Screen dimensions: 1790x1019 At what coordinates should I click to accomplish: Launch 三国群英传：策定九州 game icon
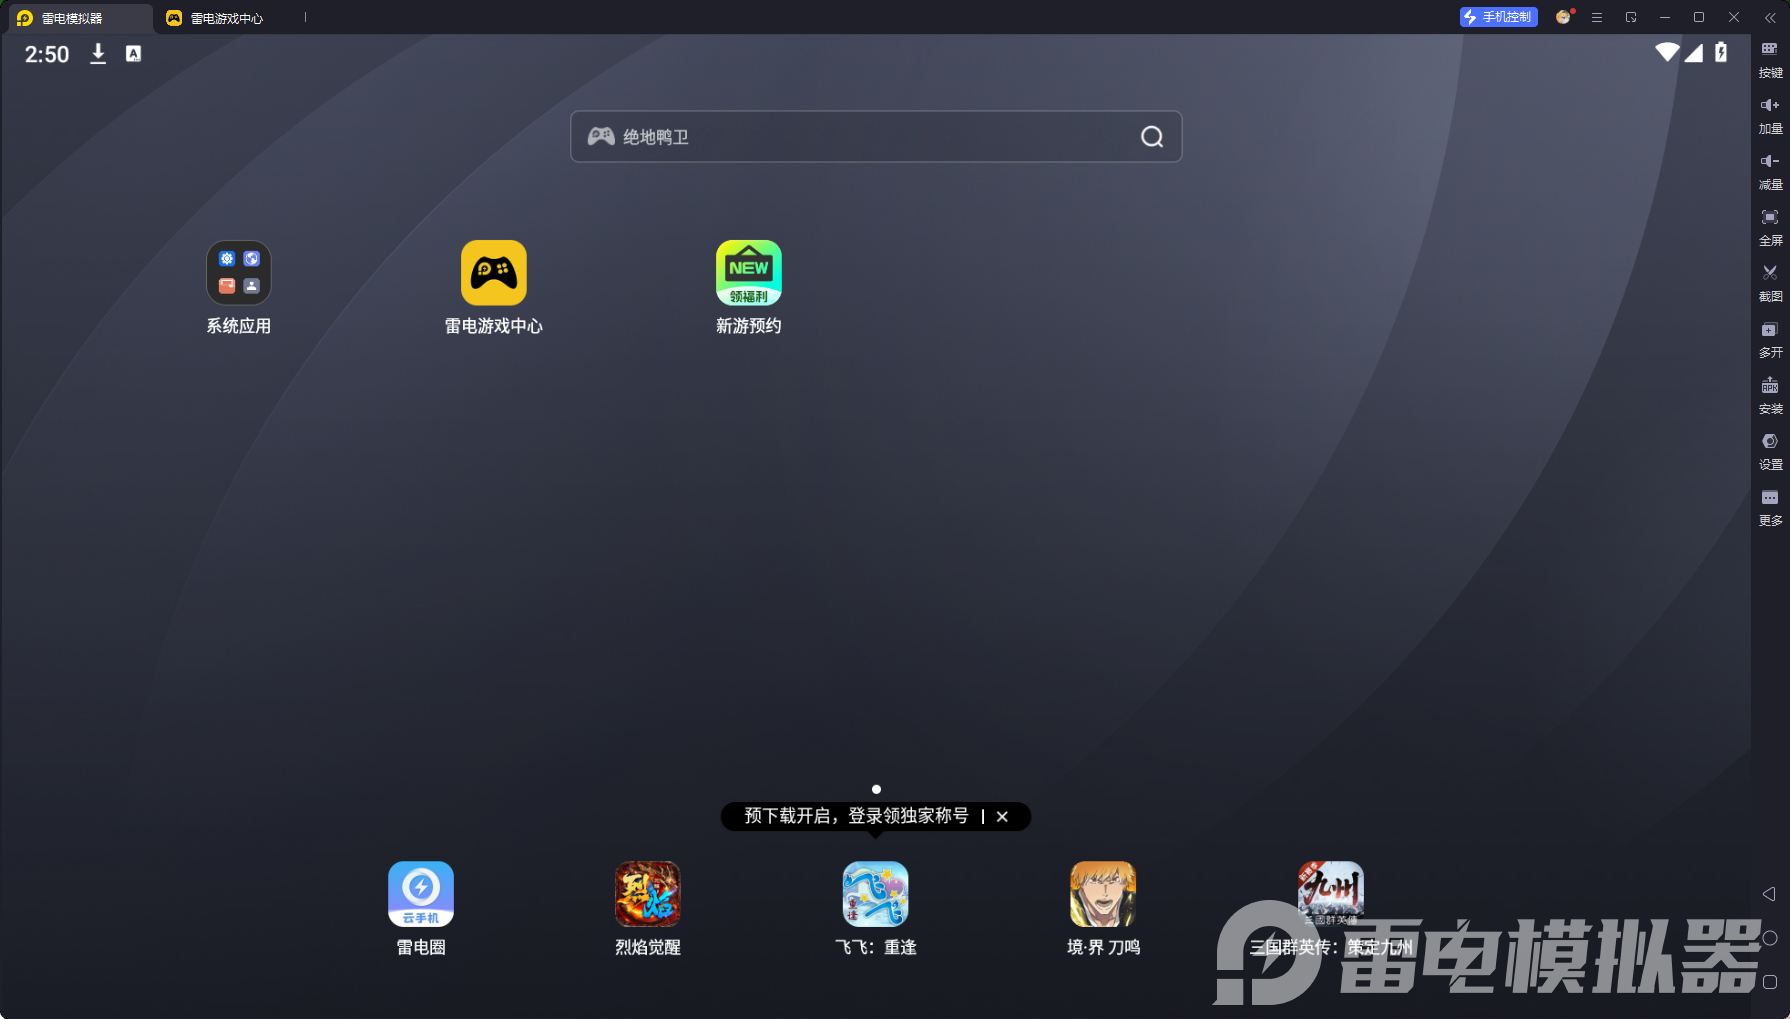pos(1331,894)
